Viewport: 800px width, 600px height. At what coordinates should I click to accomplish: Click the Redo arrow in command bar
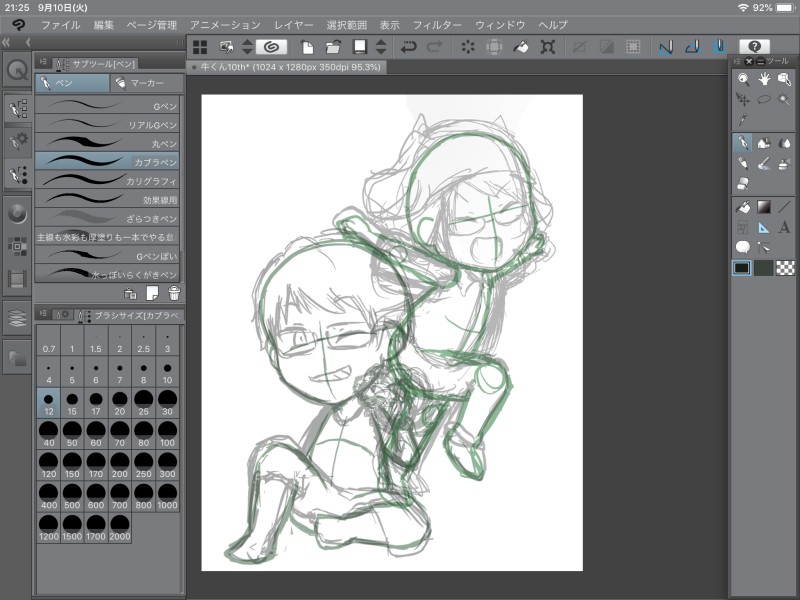(x=435, y=47)
